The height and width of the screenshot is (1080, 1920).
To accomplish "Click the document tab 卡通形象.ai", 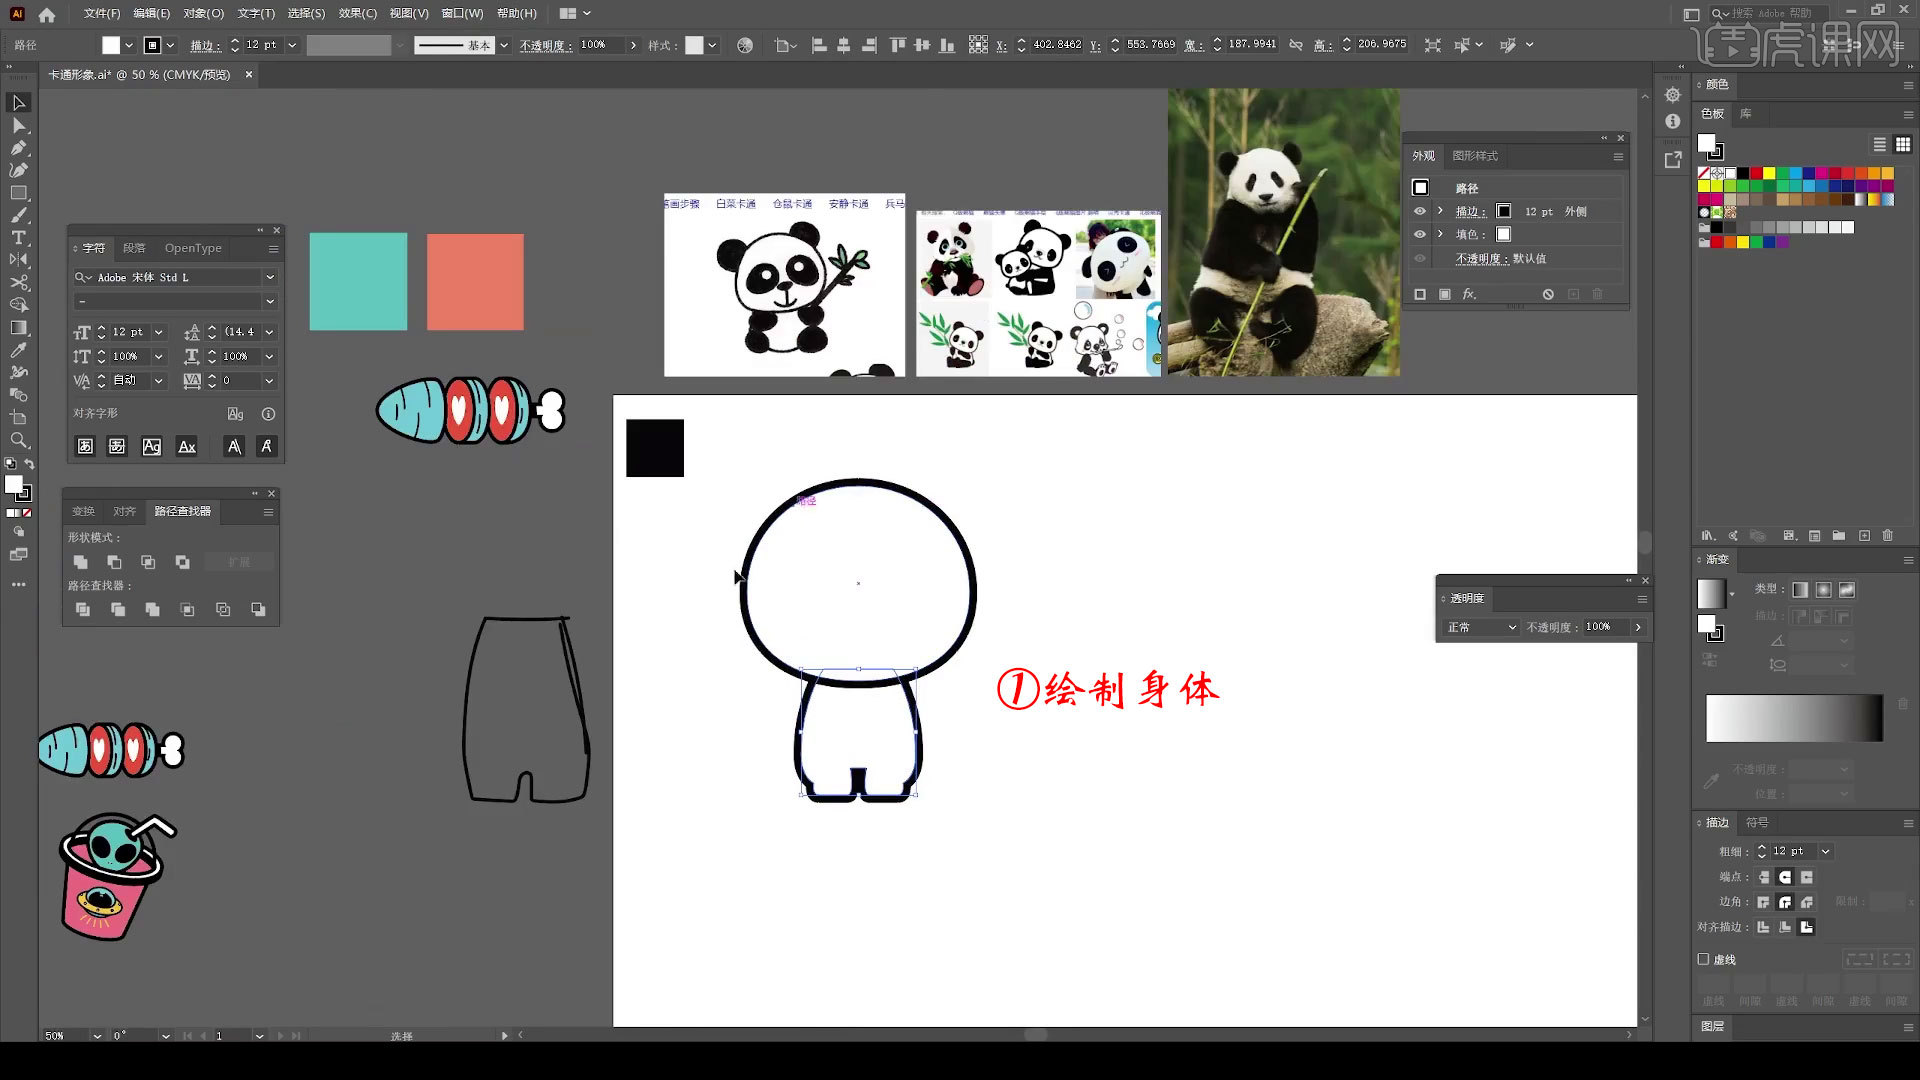I will (140, 75).
